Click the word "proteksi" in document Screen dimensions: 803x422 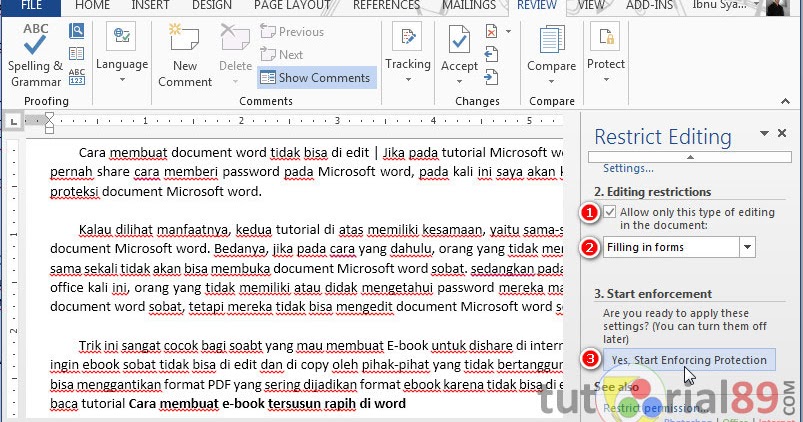(x=75, y=192)
